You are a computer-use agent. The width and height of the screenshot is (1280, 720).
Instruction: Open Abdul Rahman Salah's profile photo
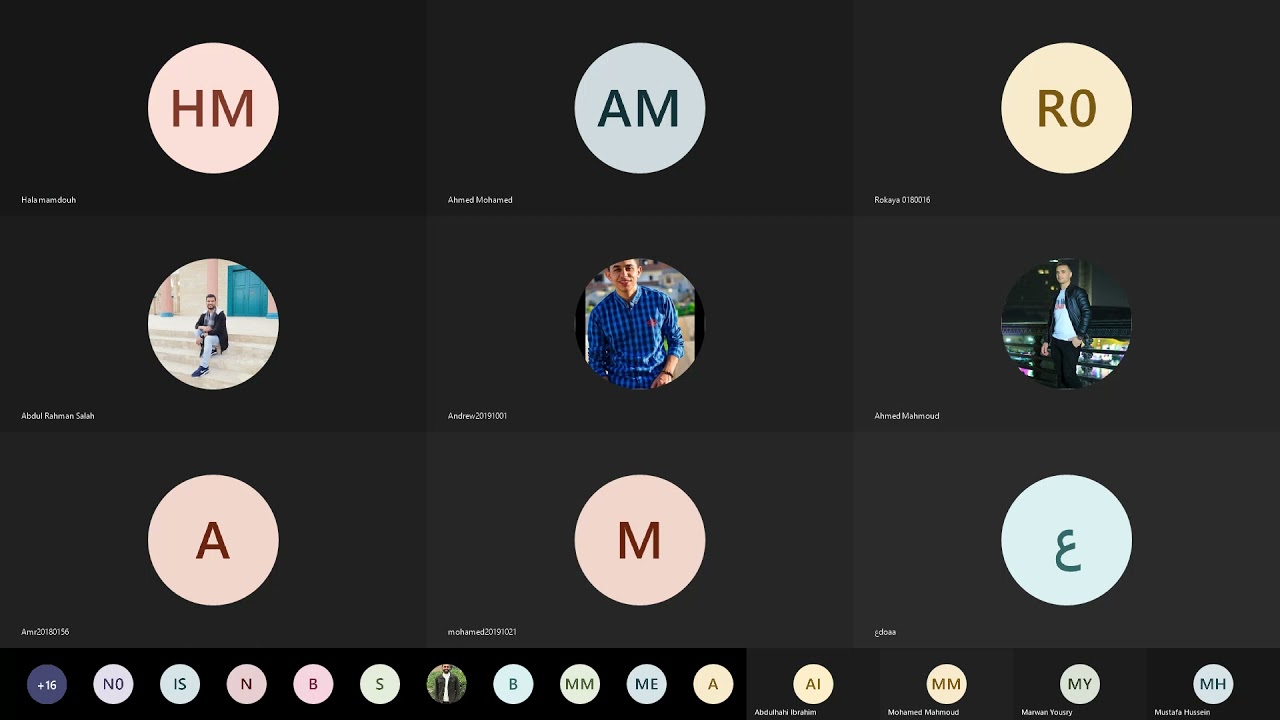(x=213, y=324)
